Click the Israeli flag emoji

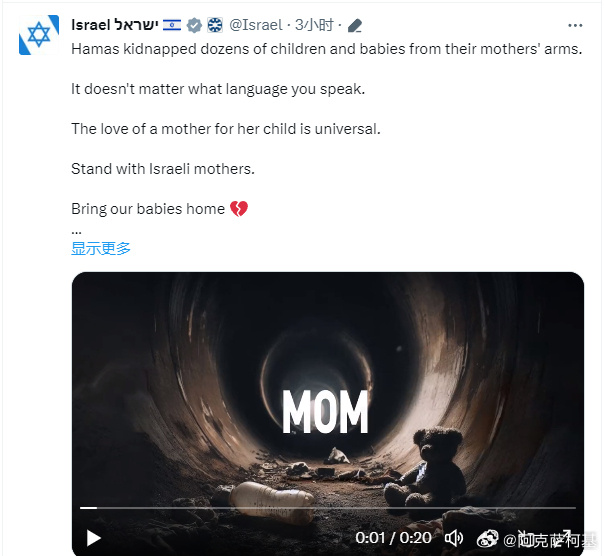coord(172,25)
